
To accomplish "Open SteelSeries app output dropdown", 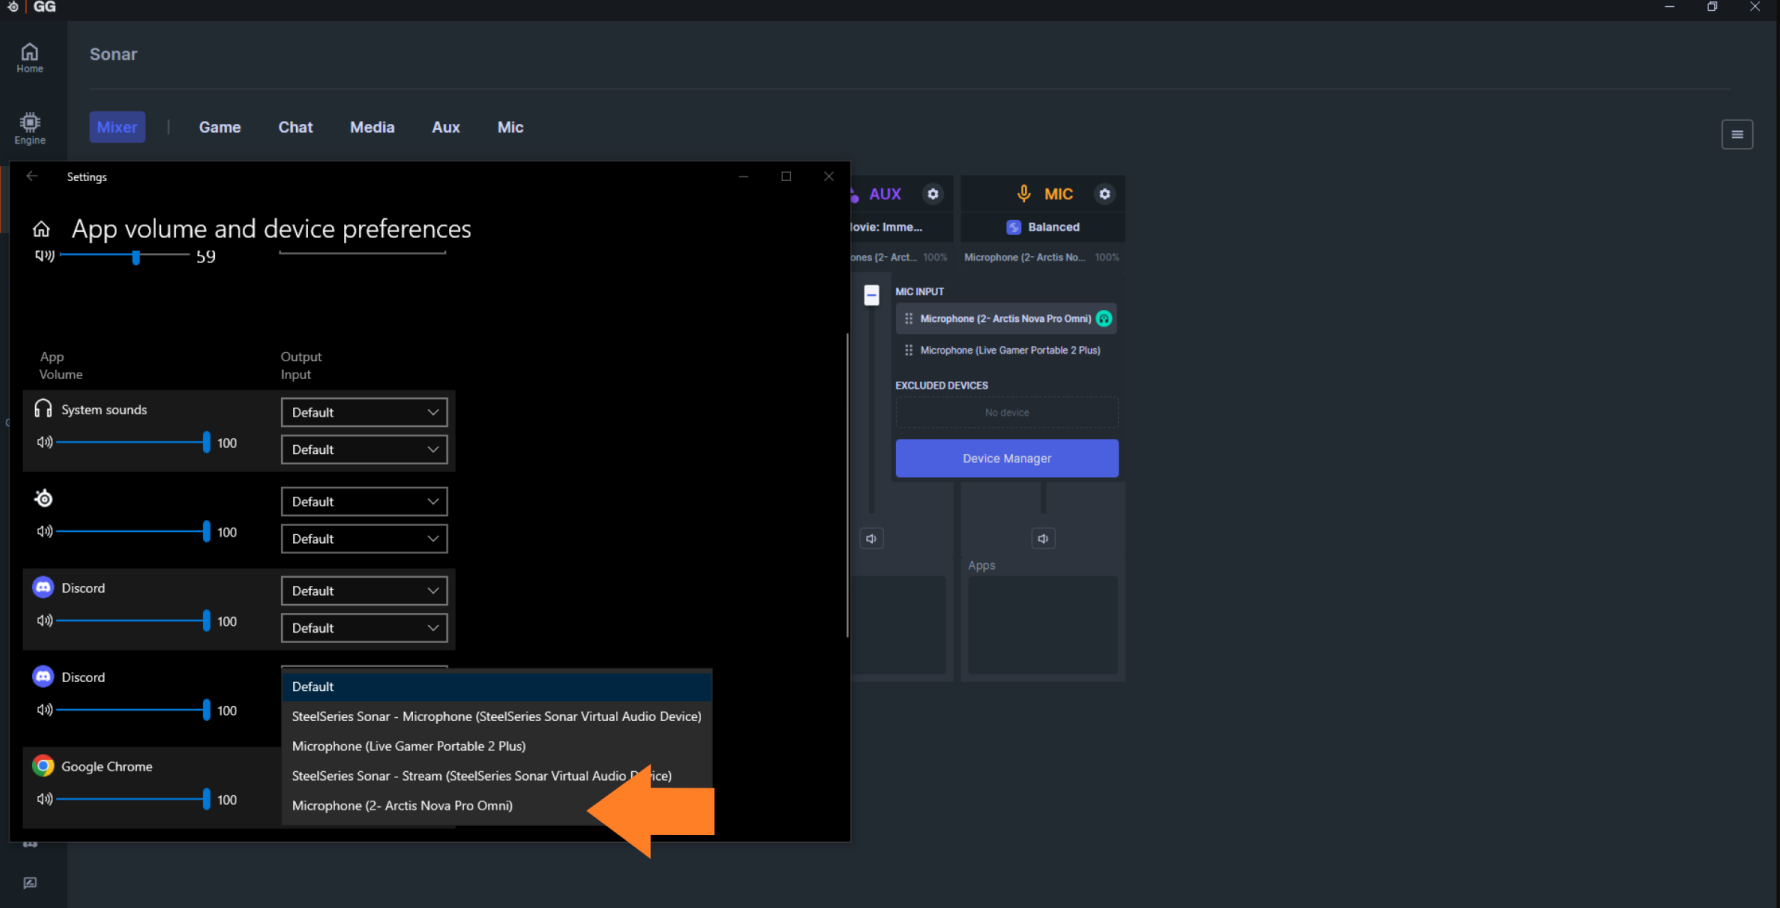I will (364, 502).
